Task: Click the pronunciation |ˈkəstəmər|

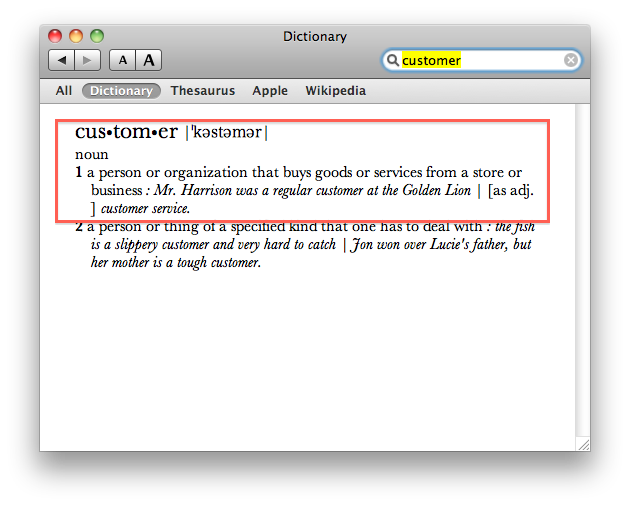Action: pyautogui.click(x=227, y=132)
